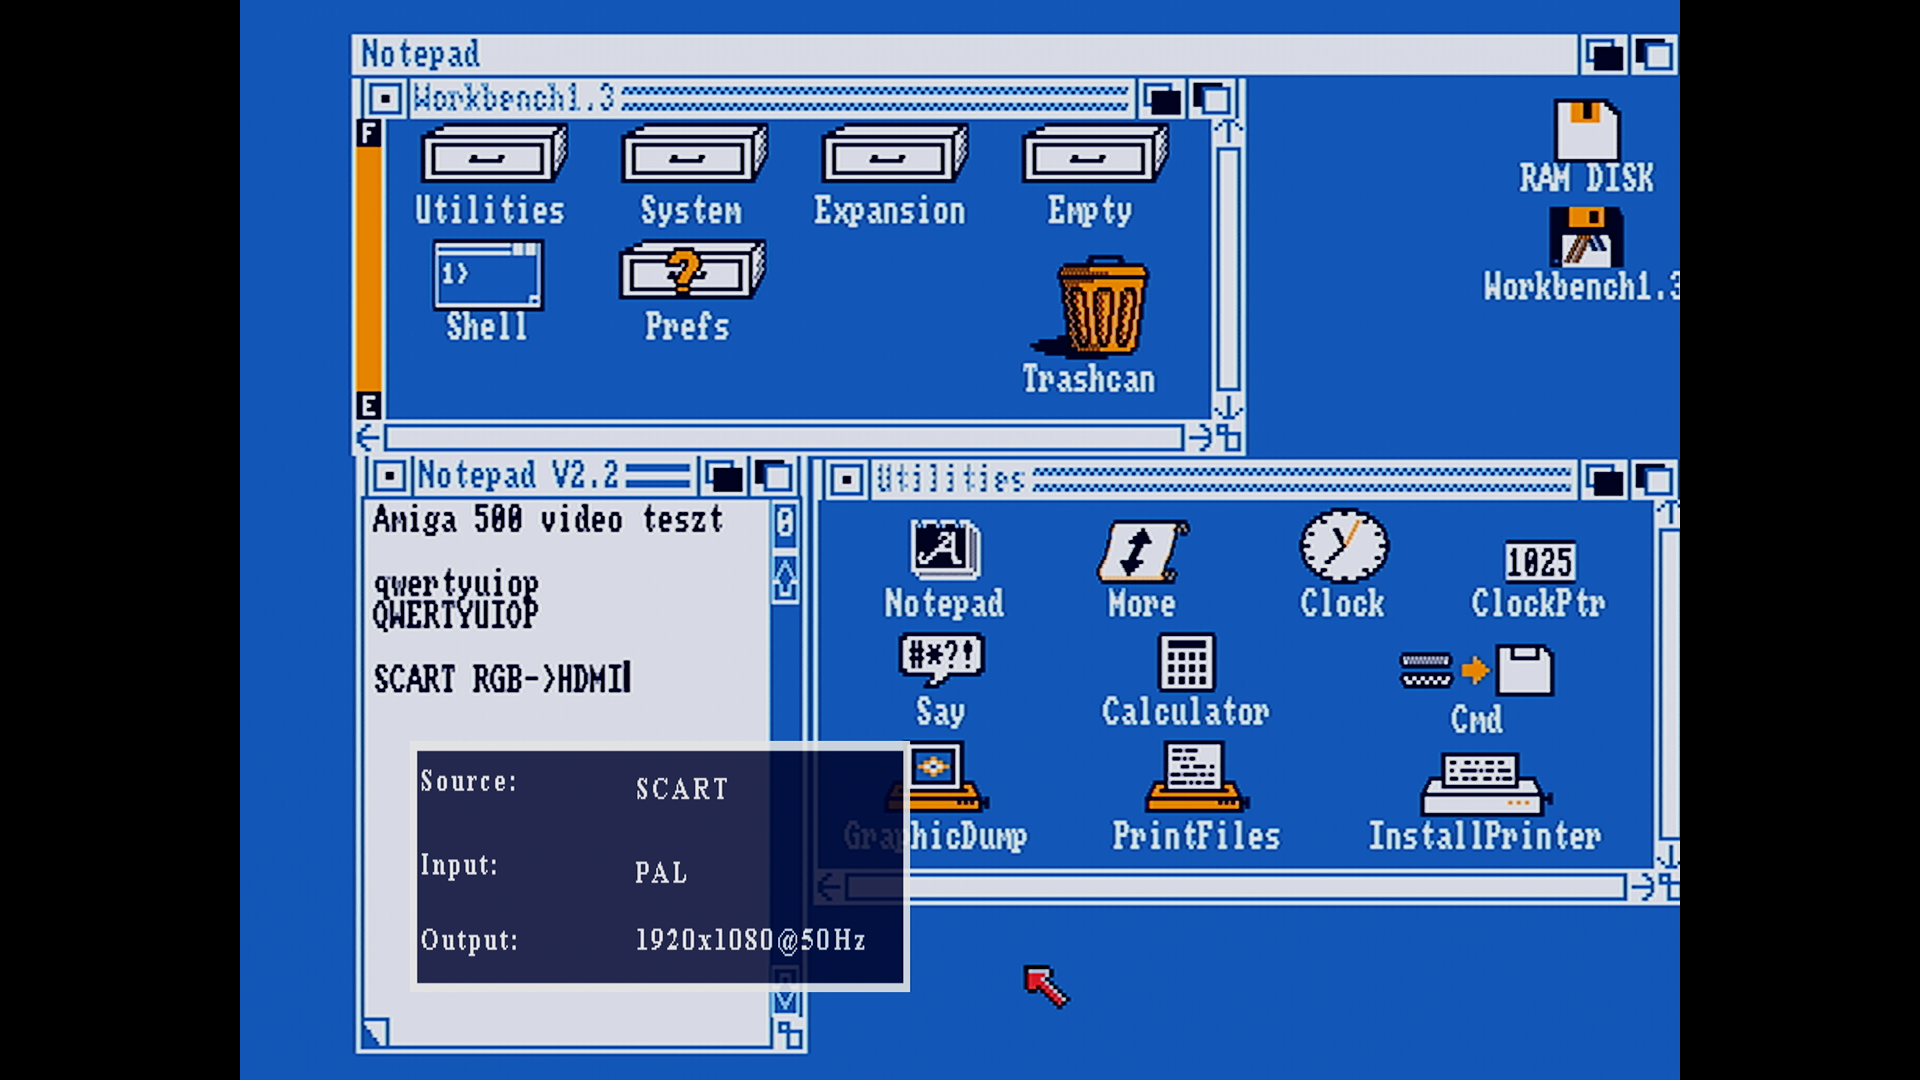The width and height of the screenshot is (1920, 1080).
Task: Click screen-to-front gadget on top title bar
Action: click(1655, 54)
